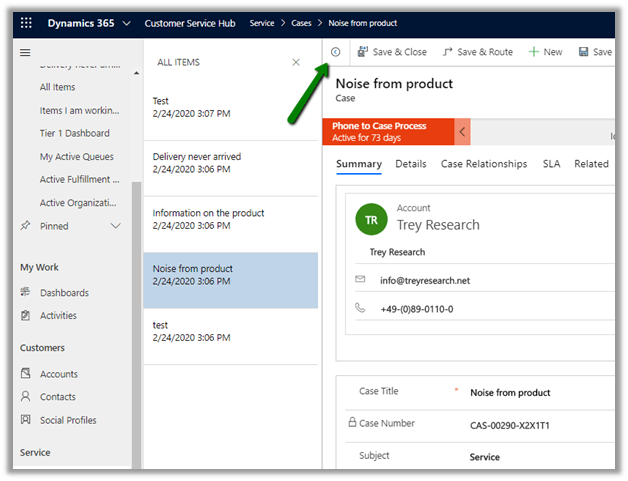
Task: Expand the Pinned section chevron
Action: point(116,226)
